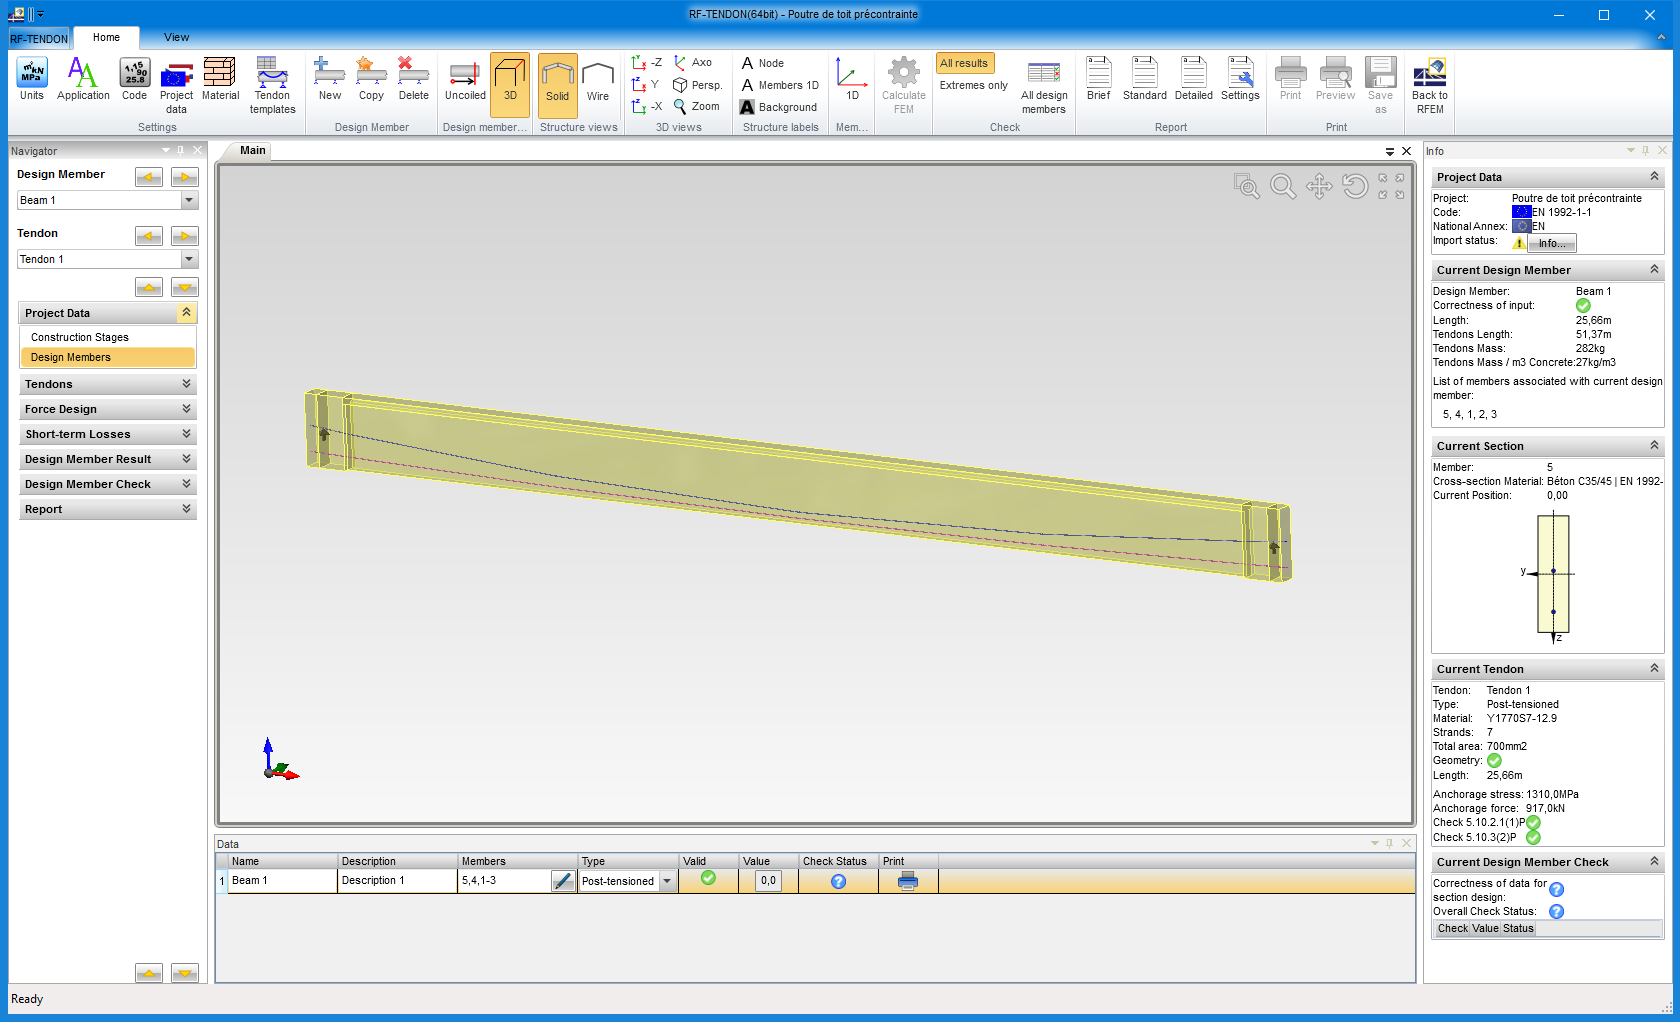Open the Code settings
The height and width of the screenshot is (1022, 1680).
134,79
